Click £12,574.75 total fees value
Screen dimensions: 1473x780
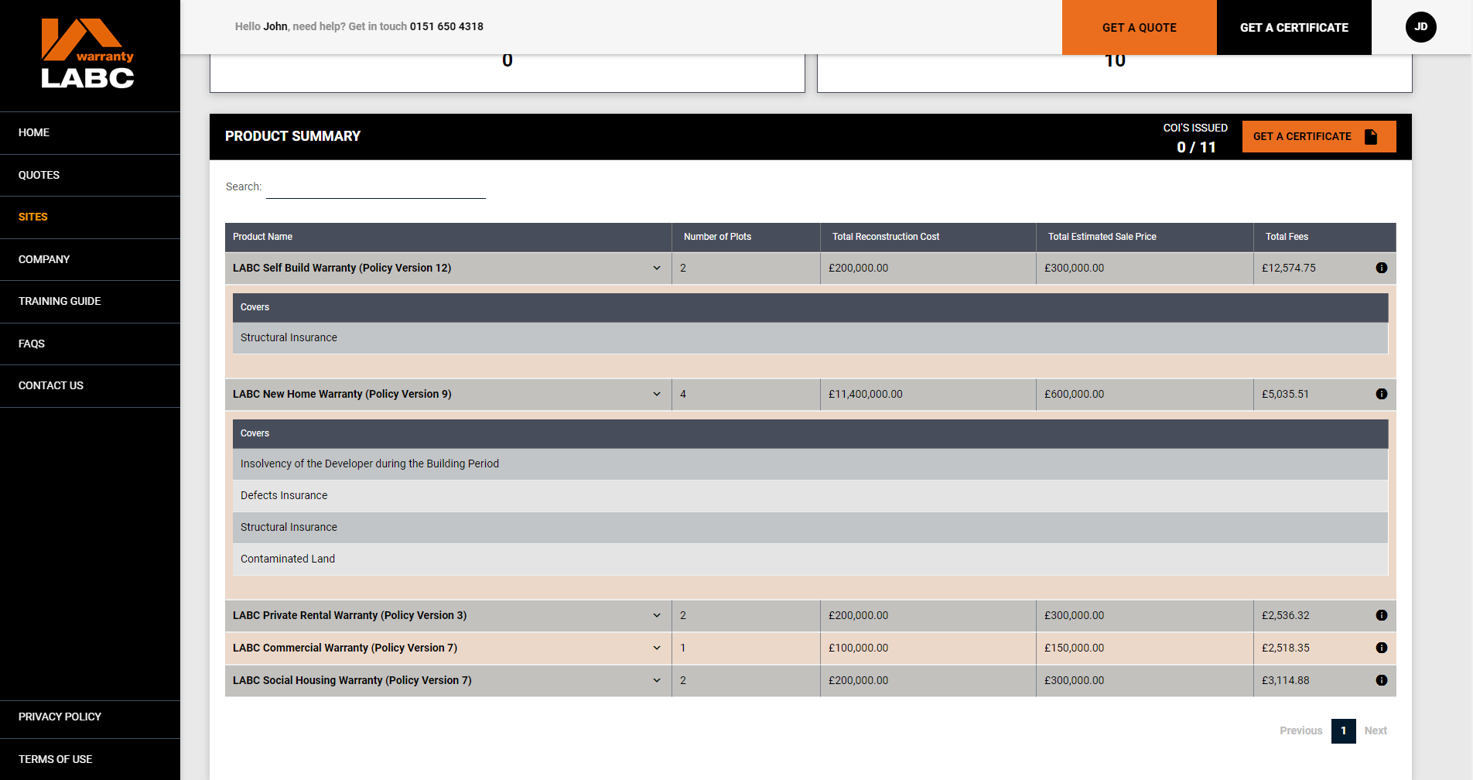pos(1288,268)
